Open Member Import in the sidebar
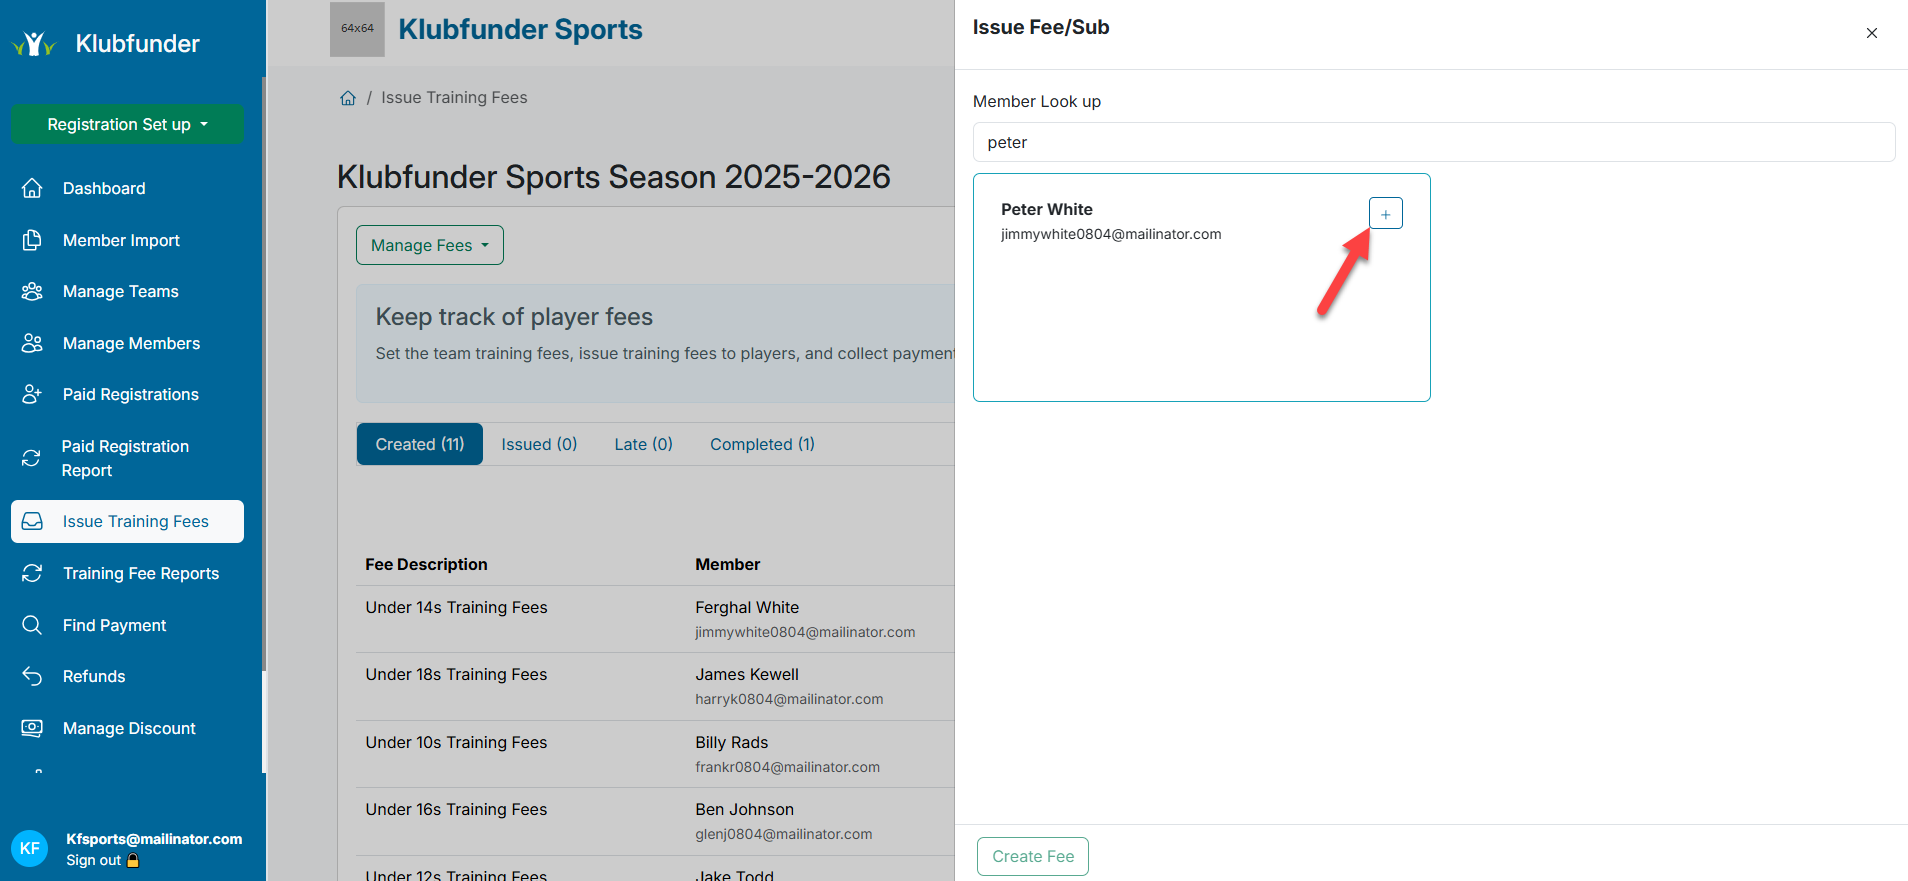The height and width of the screenshot is (881, 1908). (x=121, y=240)
